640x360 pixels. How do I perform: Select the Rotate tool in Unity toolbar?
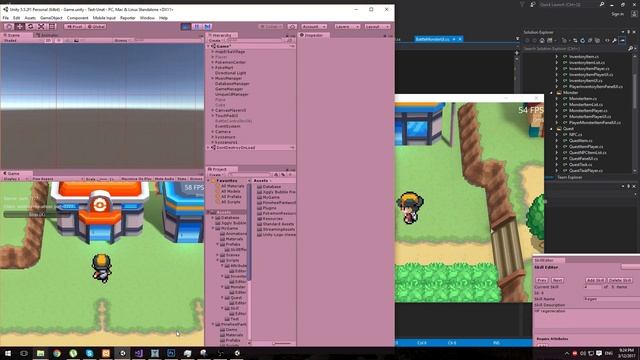click(x=30, y=27)
